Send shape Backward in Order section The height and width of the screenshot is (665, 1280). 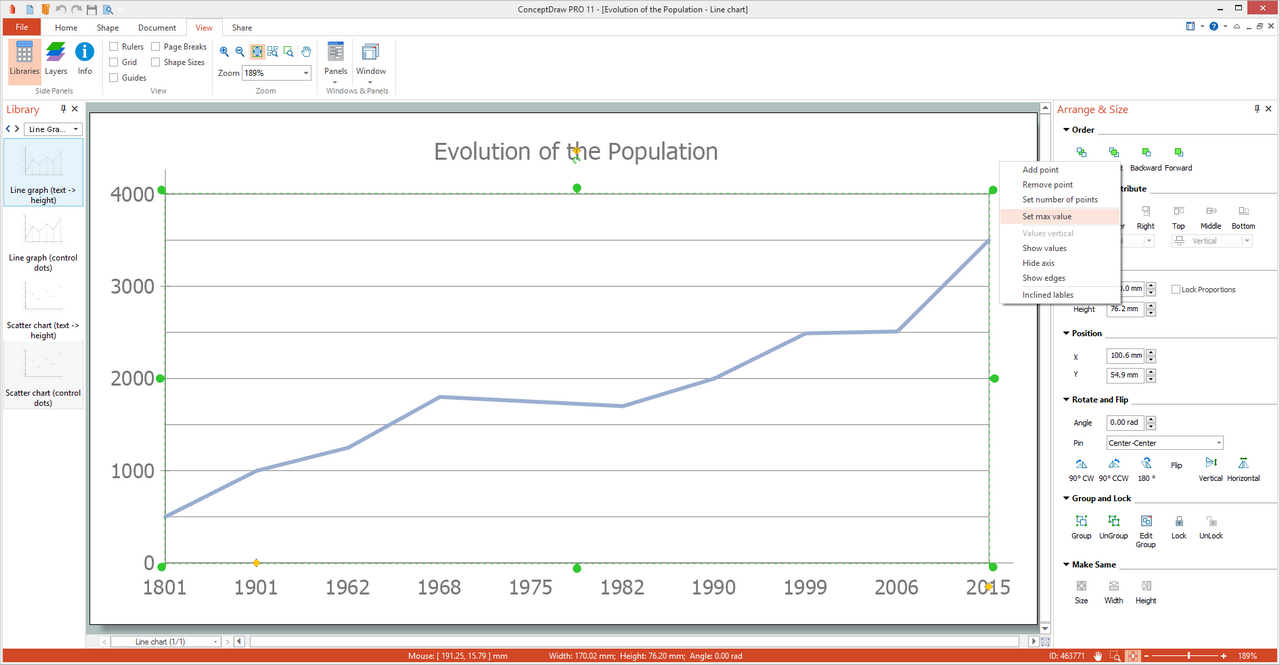point(1146,159)
